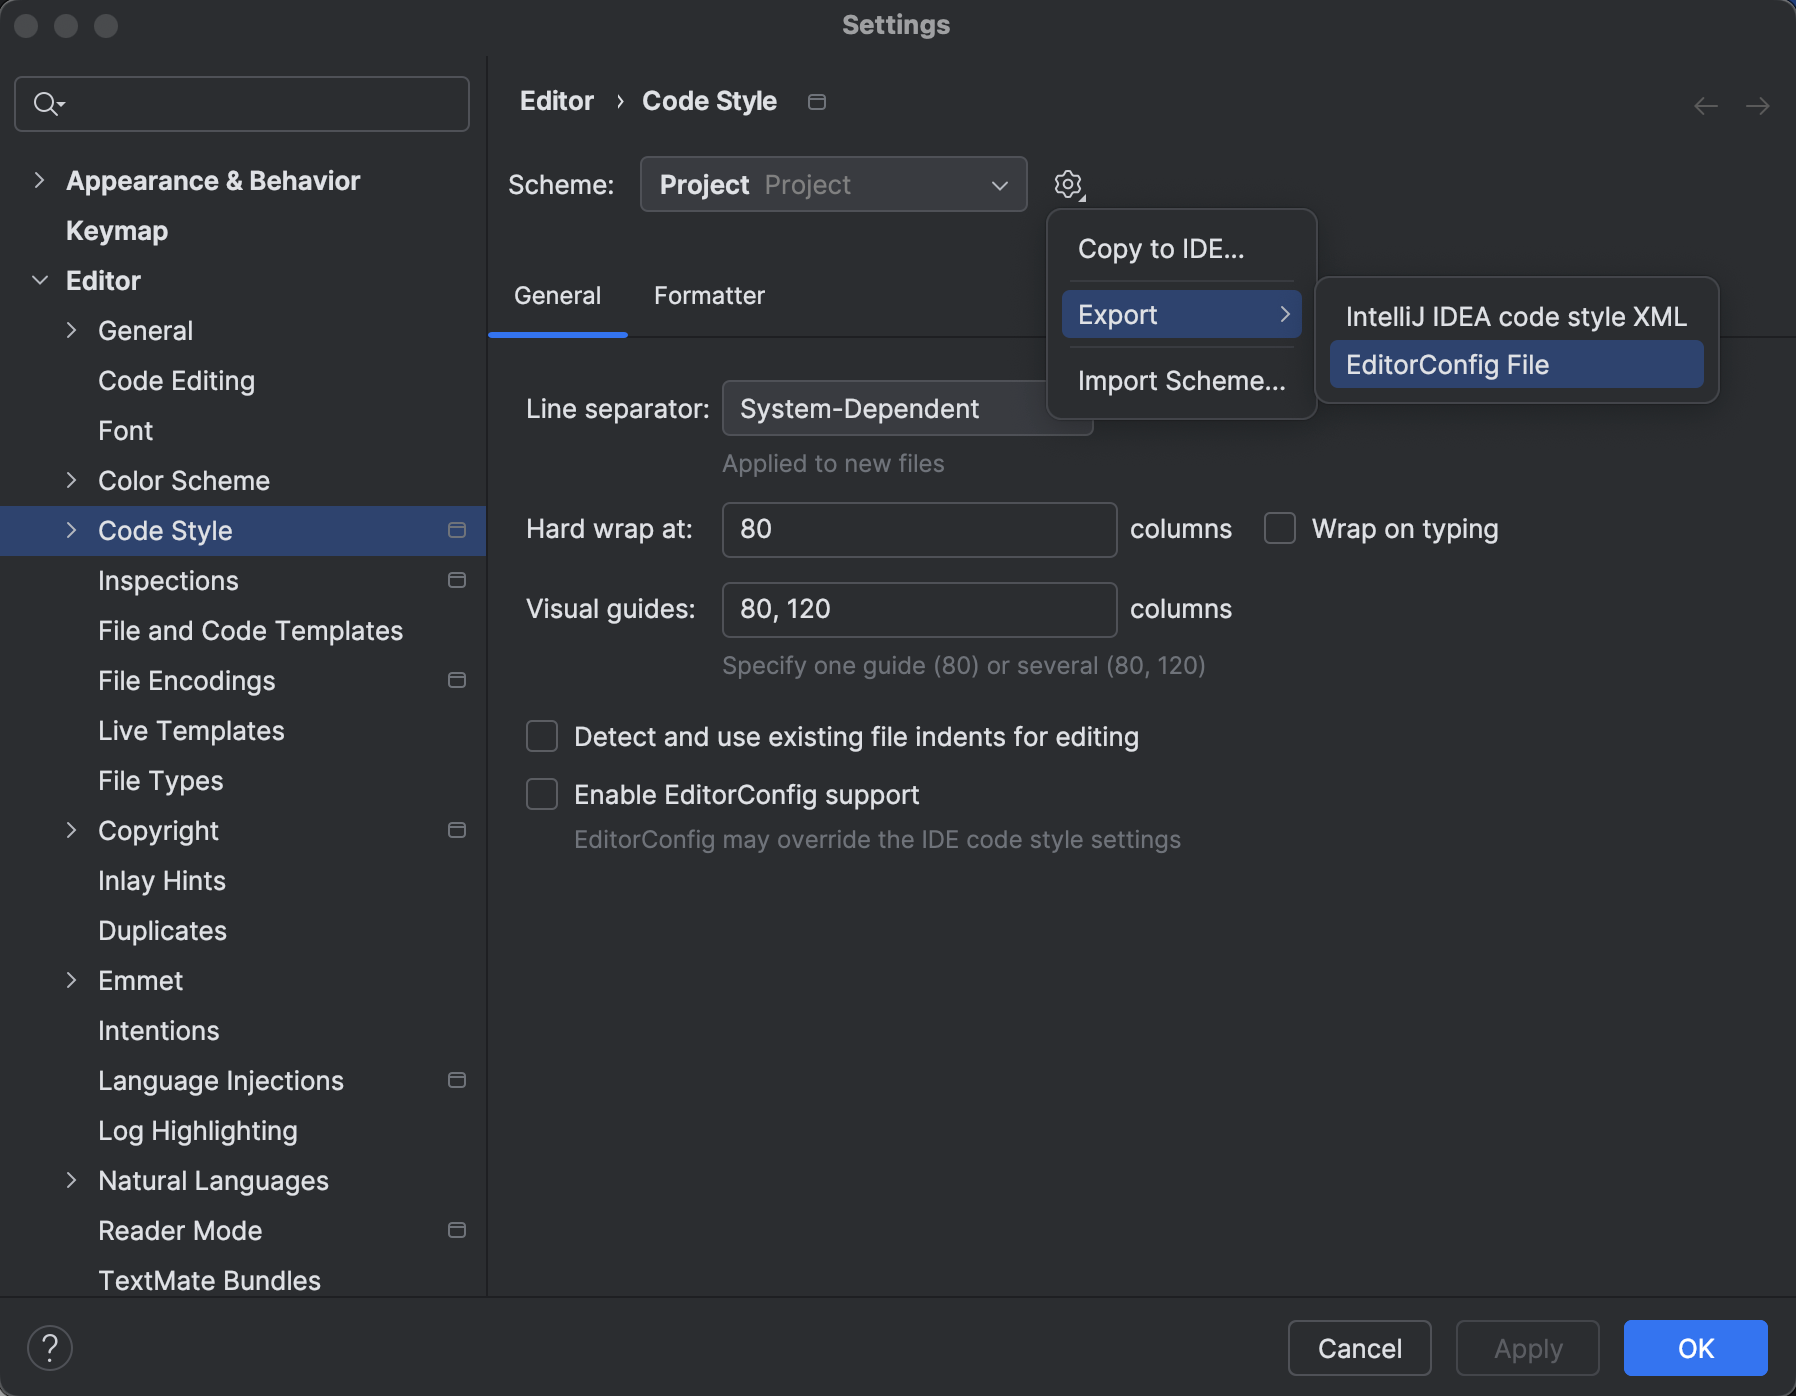Image resolution: width=1796 pixels, height=1396 pixels.
Task: Open the Scheme Project dropdown
Action: [x=833, y=184]
